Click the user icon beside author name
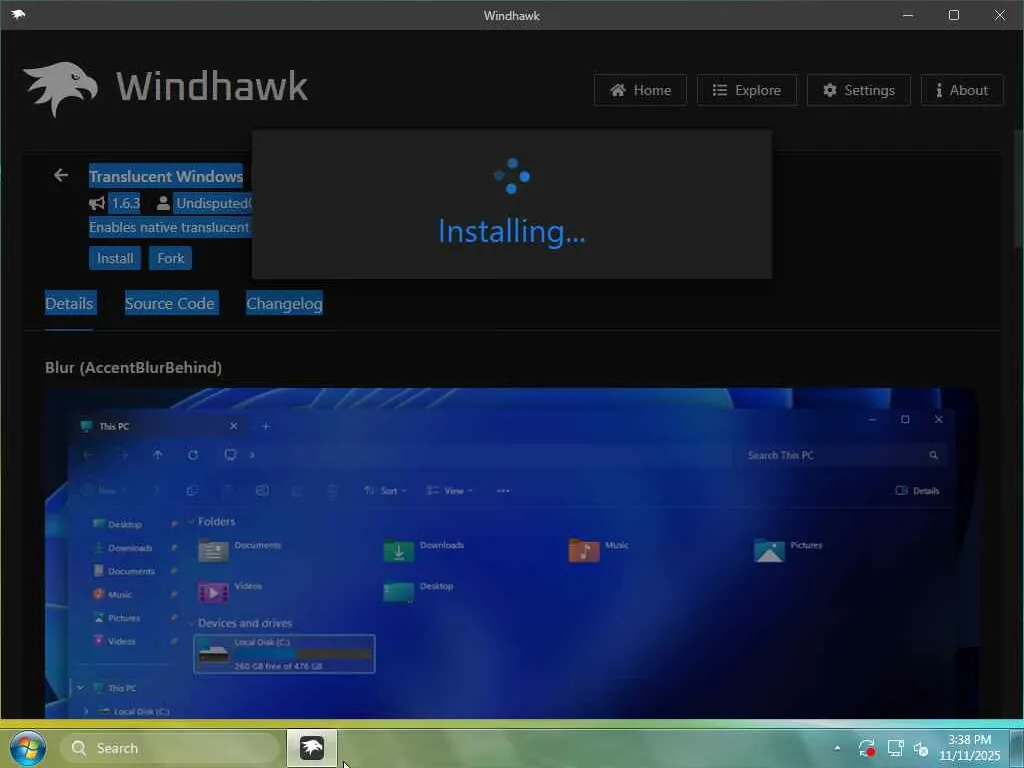 click(163, 203)
